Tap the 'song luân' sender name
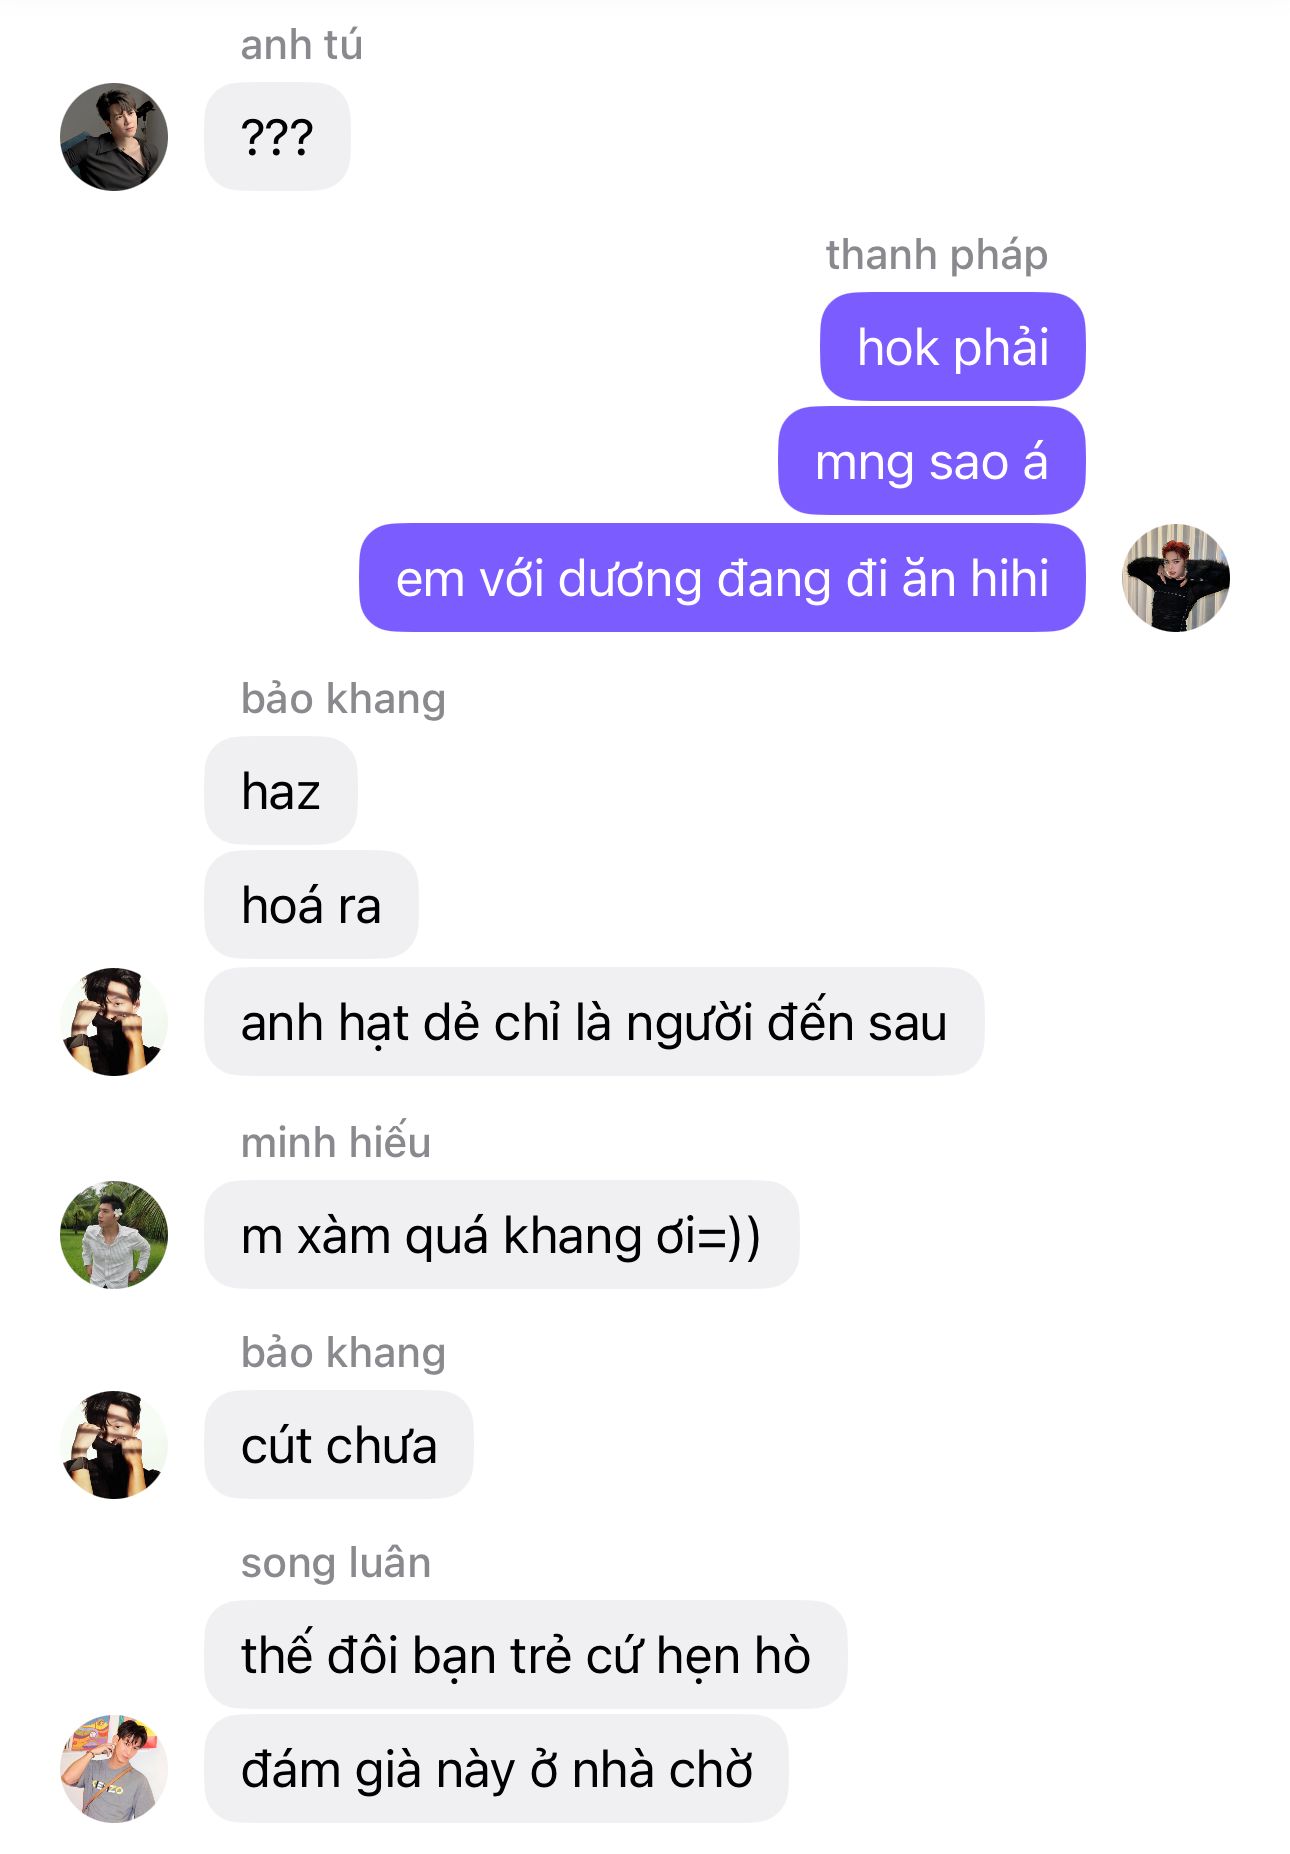This screenshot has width=1290, height=1854. [x=336, y=1563]
